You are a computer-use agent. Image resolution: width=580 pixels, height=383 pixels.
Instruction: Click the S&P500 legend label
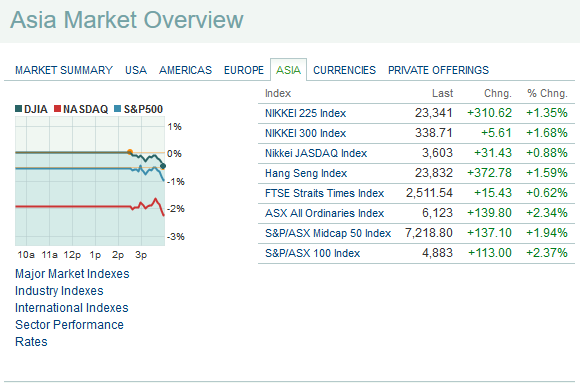(143, 109)
